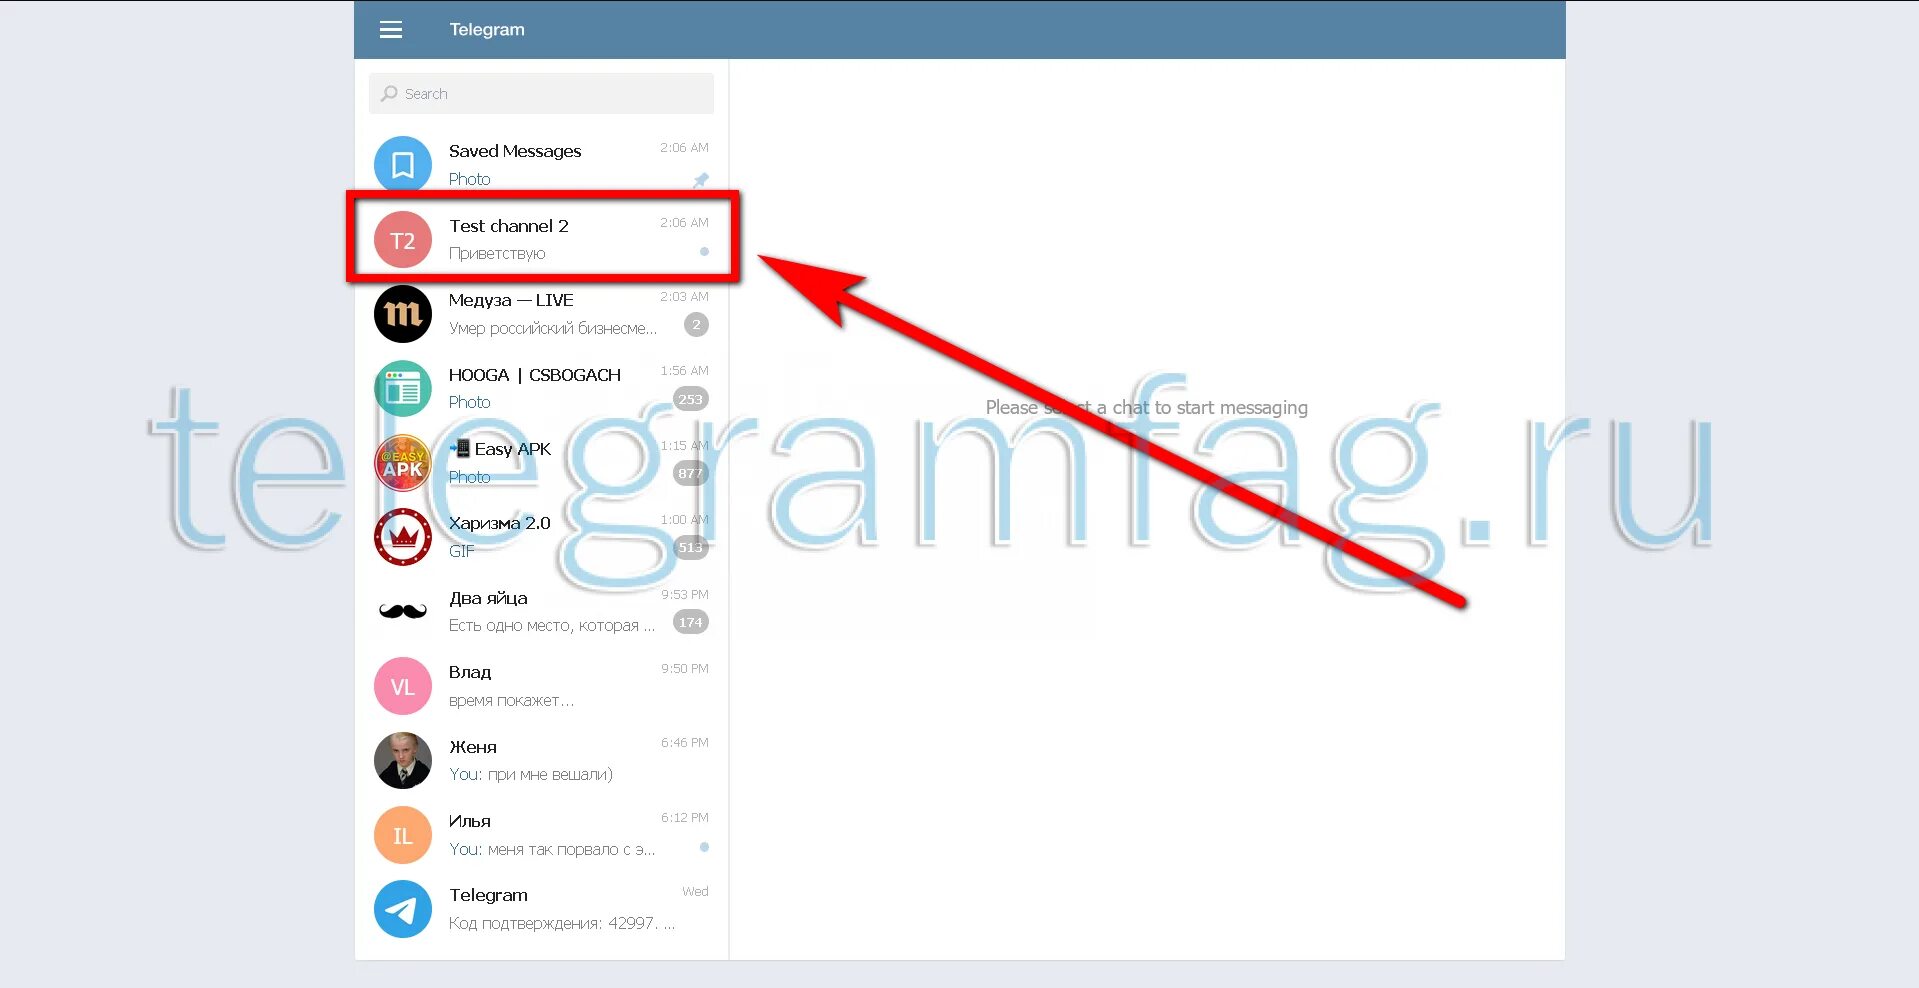This screenshot has width=1919, height=988.
Task: Select the Easy APK chat title
Action: click(x=501, y=449)
